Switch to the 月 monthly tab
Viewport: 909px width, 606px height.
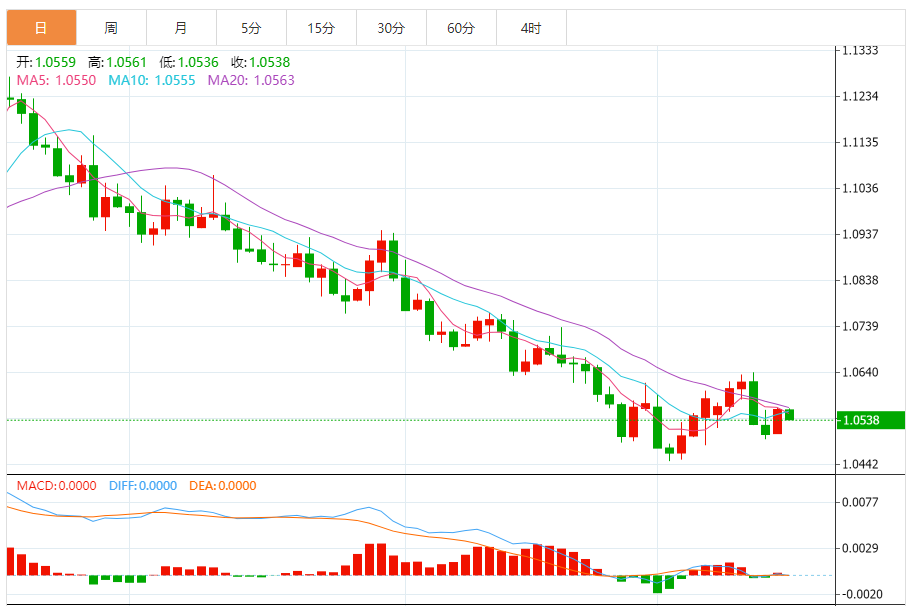[x=181, y=28]
